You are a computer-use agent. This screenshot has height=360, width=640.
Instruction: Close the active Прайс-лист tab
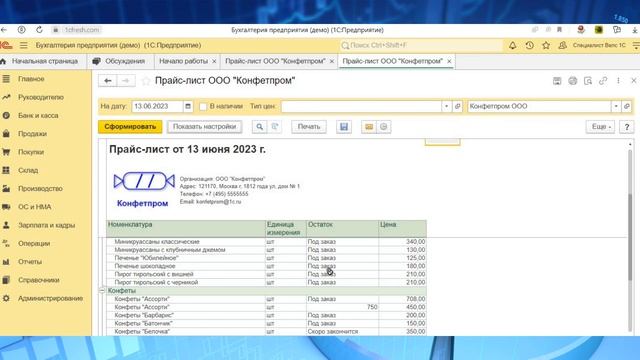449,61
